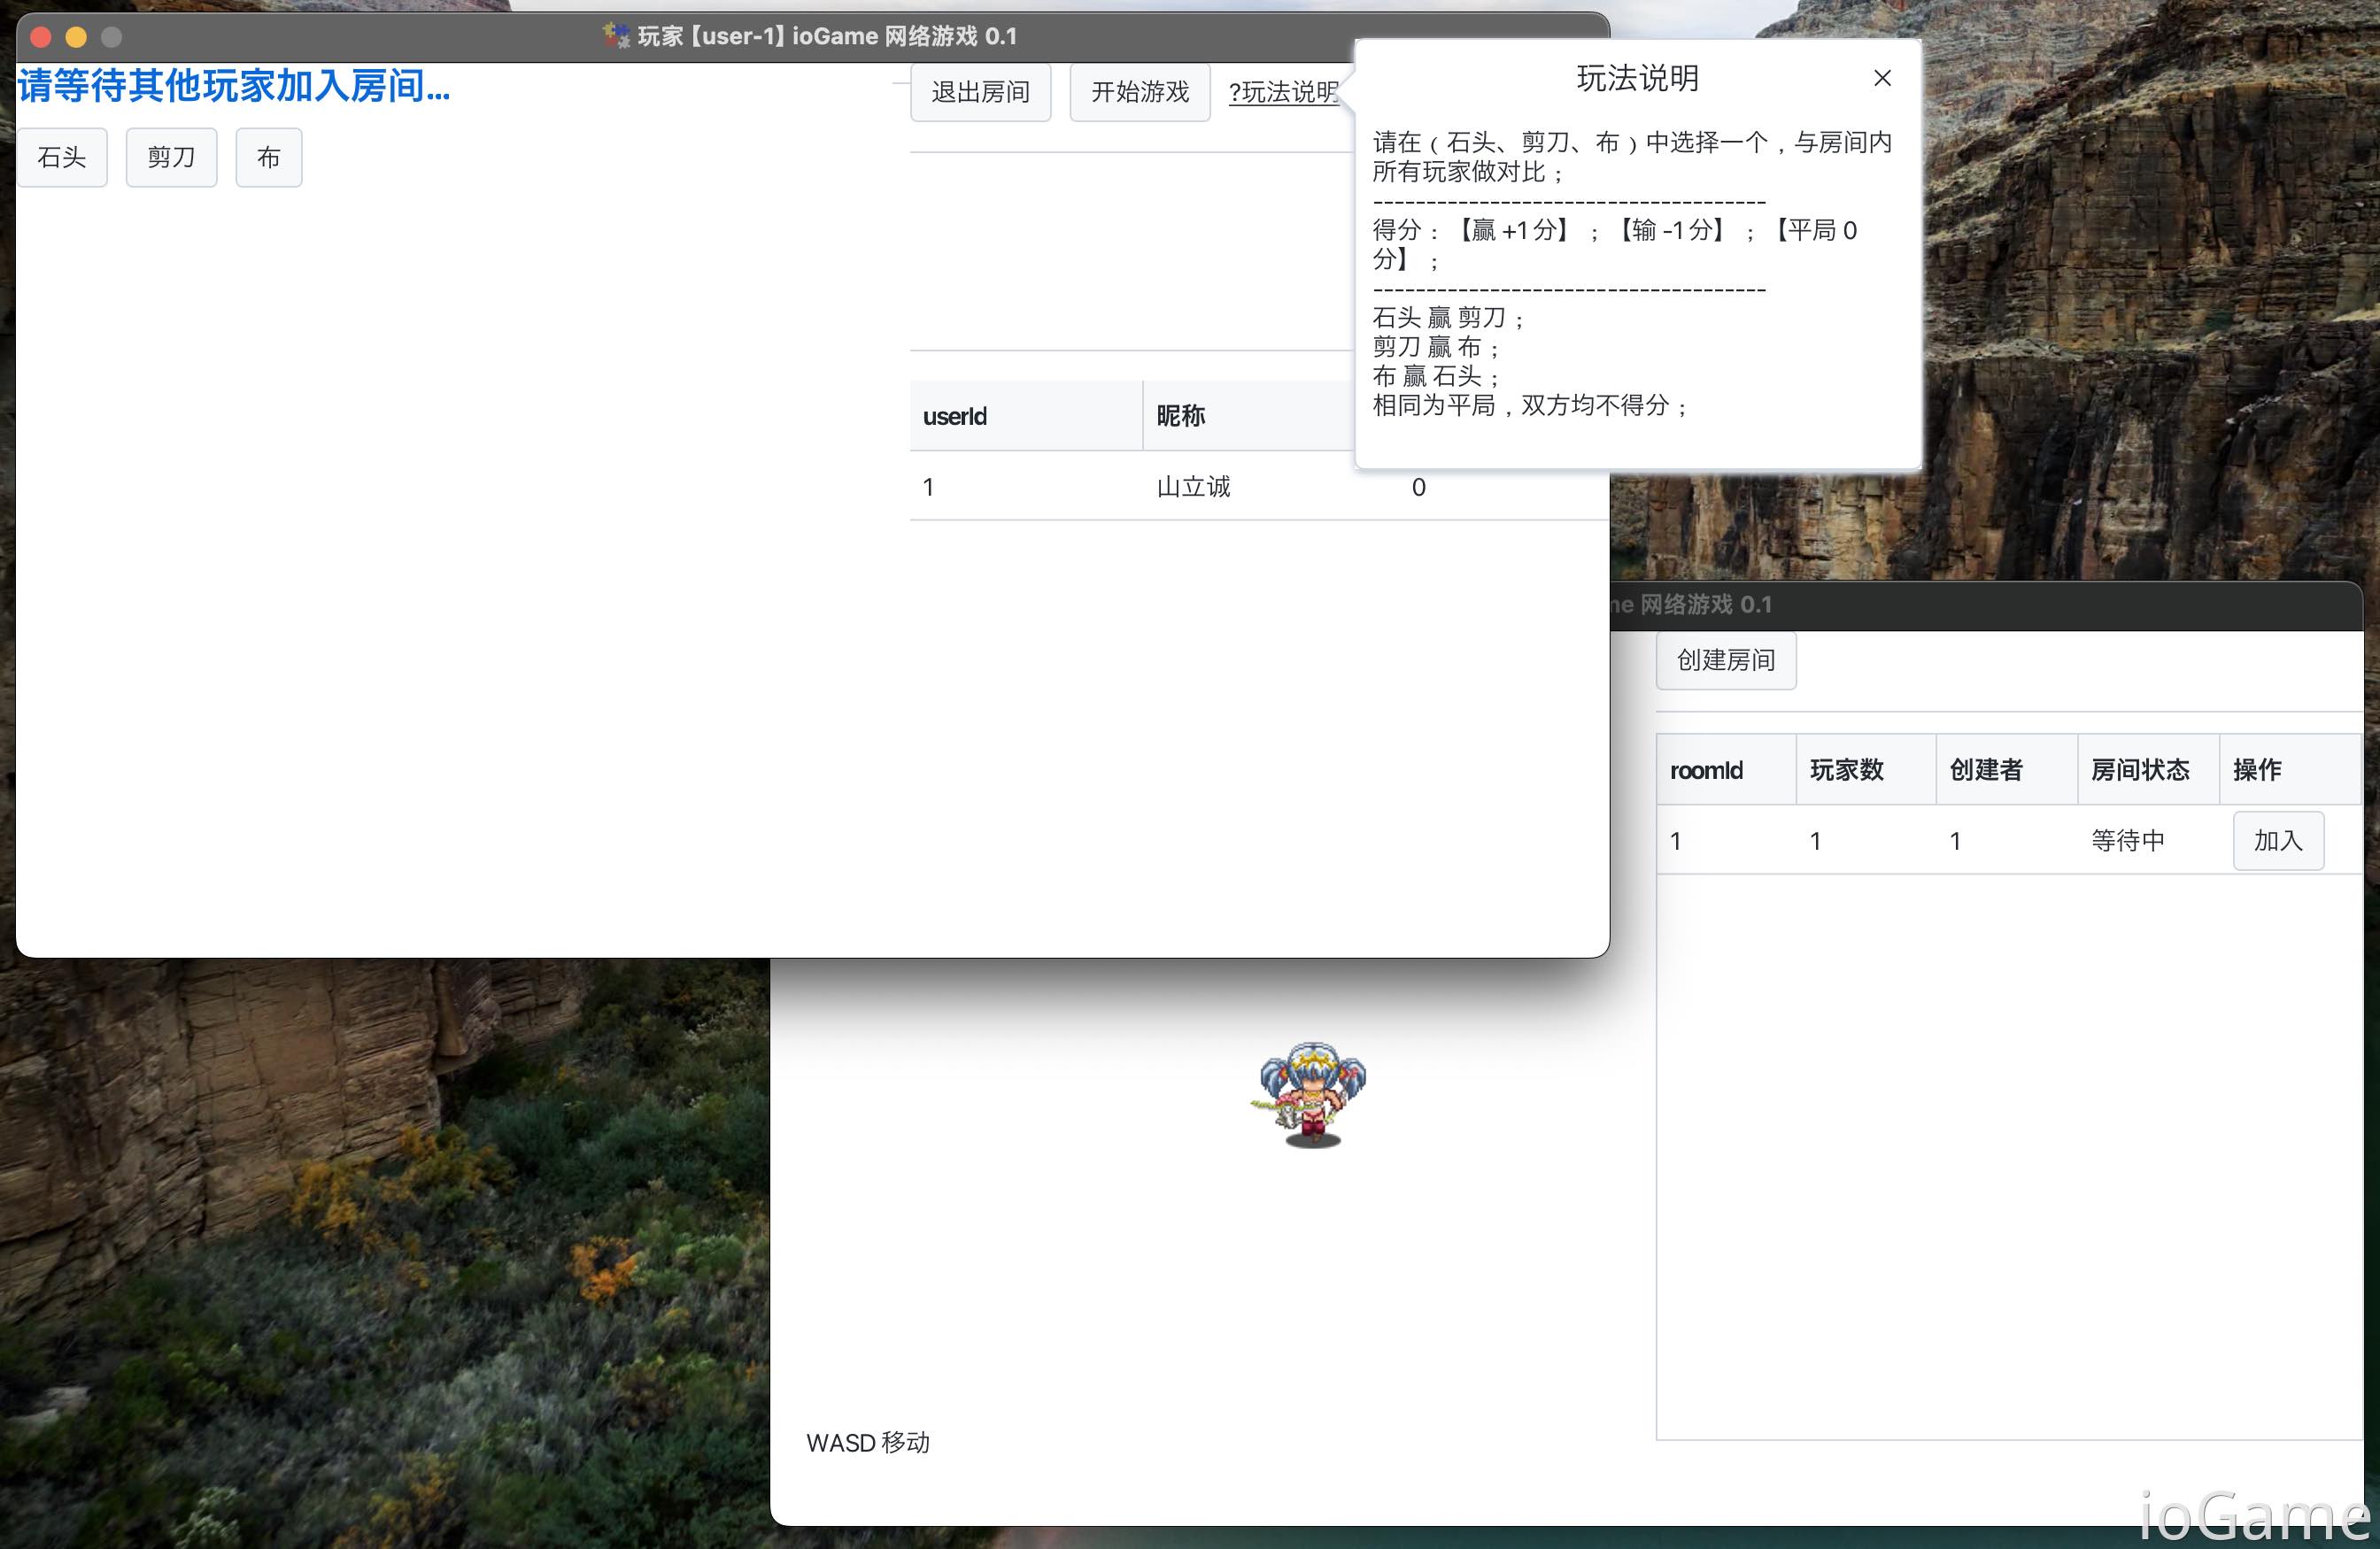Select the 布 (paper) button

coord(268,157)
